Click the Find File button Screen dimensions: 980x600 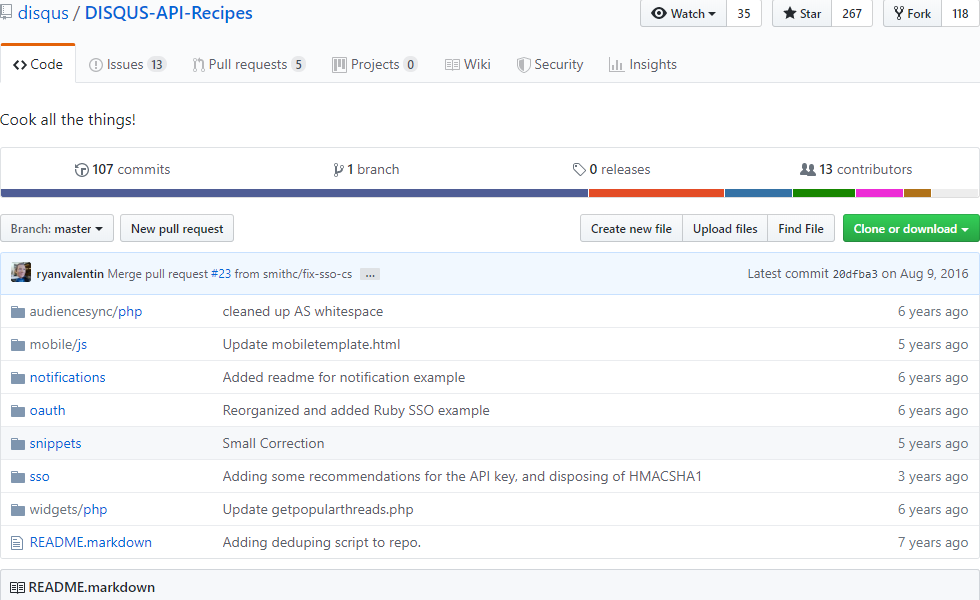[801, 229]
